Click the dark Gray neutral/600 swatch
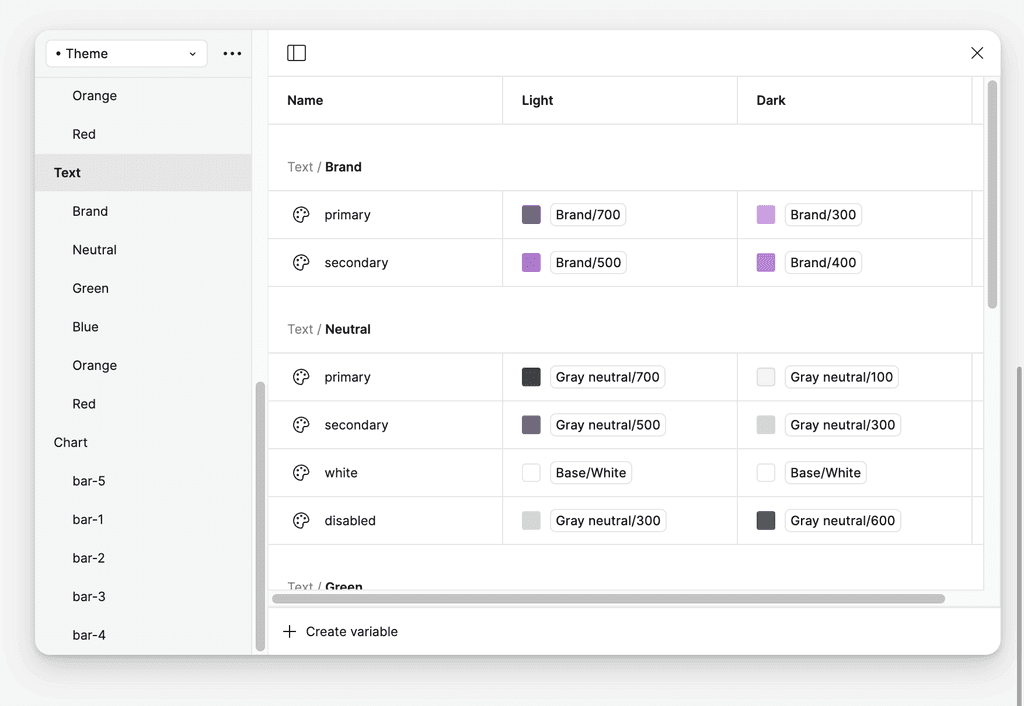 point(765,520)
